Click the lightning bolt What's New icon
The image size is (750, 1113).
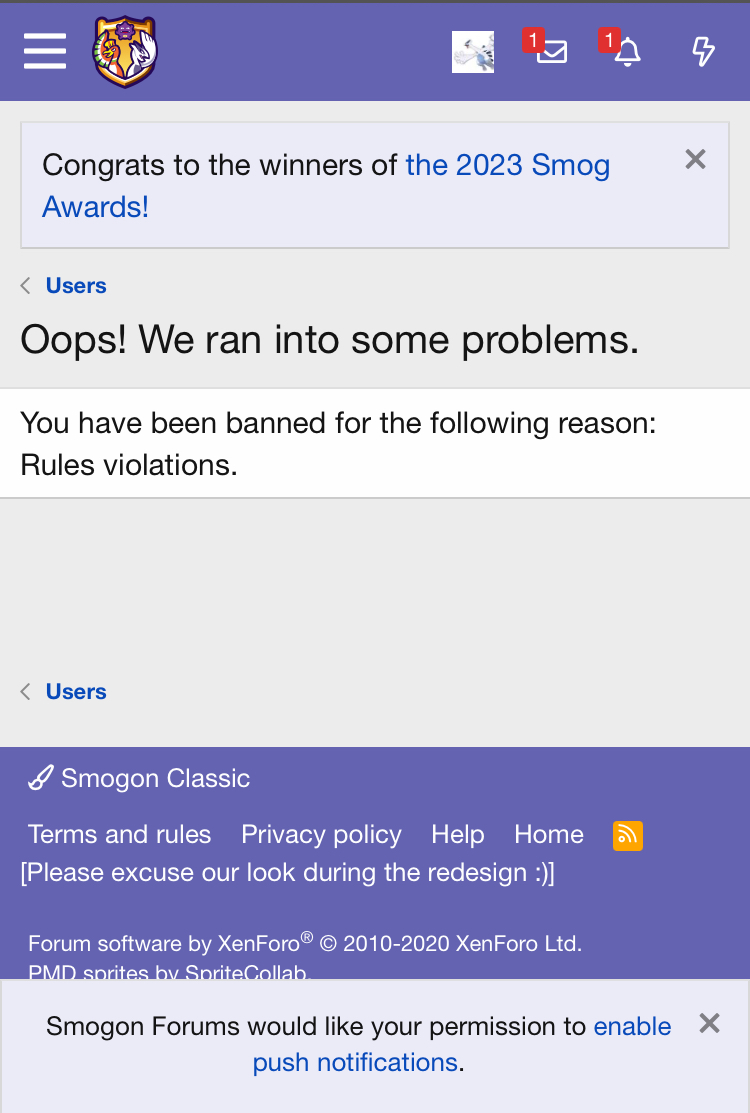pyautogui.click(x=704, y=52)
